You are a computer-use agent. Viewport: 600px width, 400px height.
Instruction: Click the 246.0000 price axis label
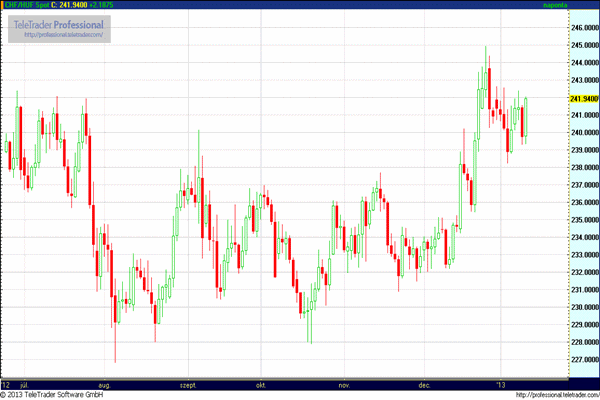pyautogui.click(x=583, y=28)
